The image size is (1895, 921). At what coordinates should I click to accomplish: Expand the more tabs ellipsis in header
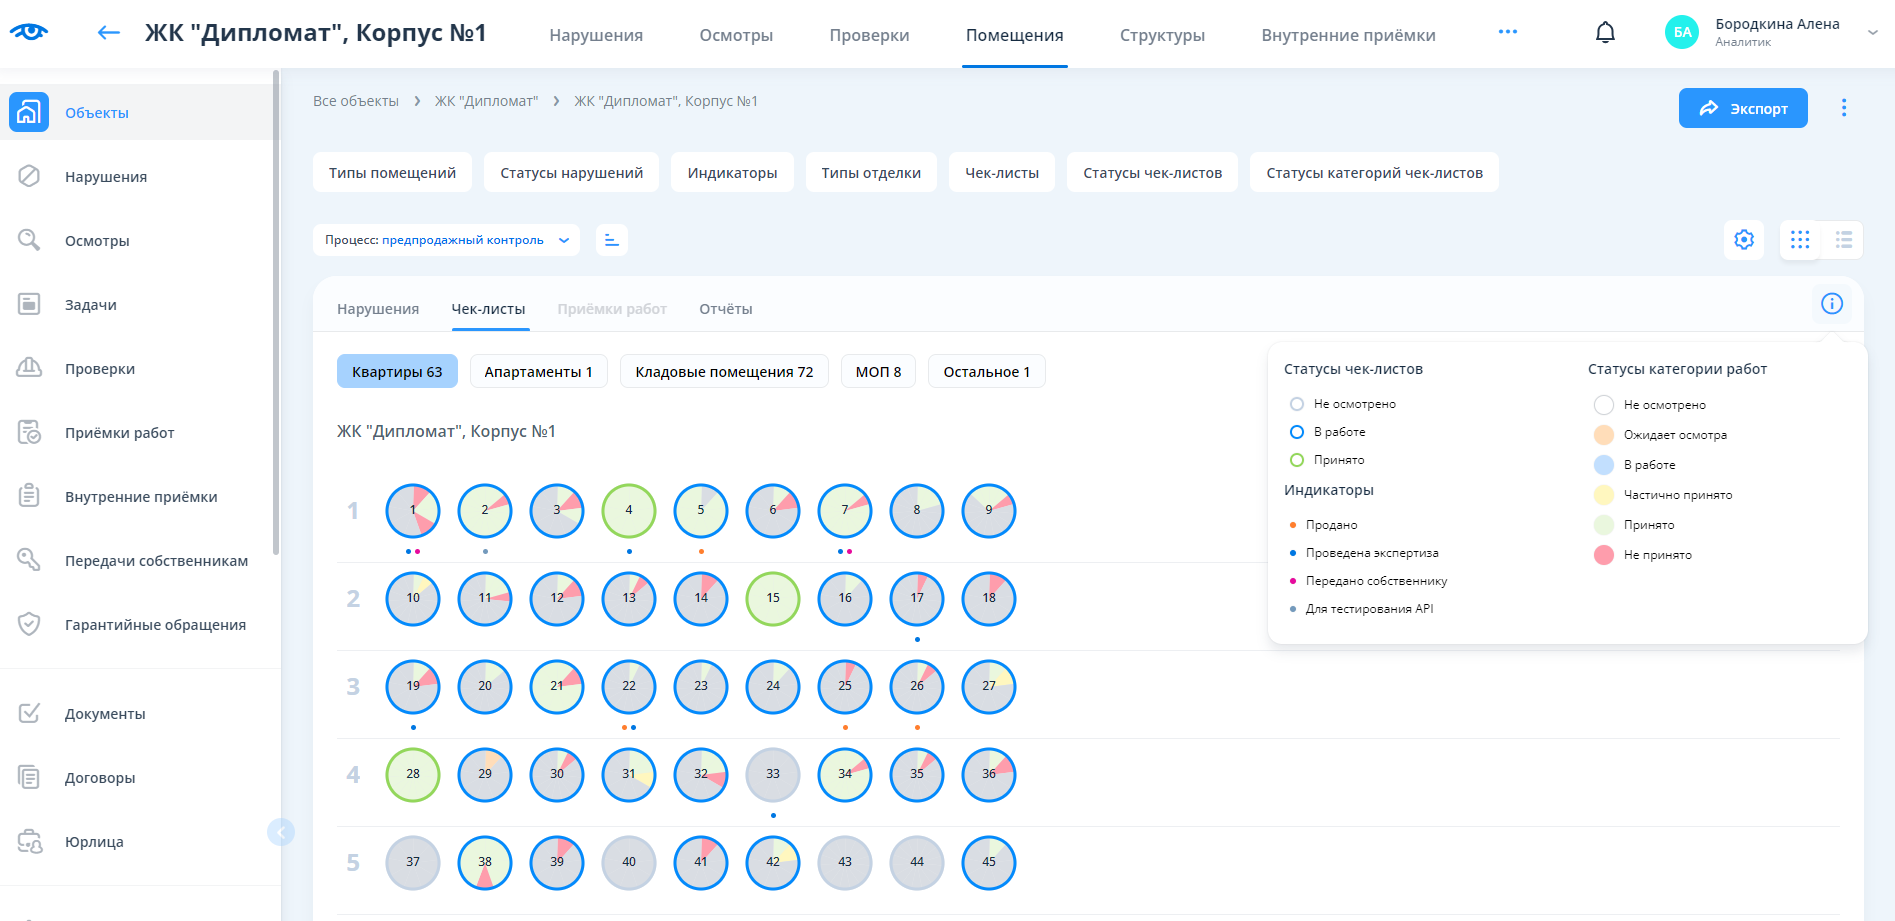(x=1508, y=33)
